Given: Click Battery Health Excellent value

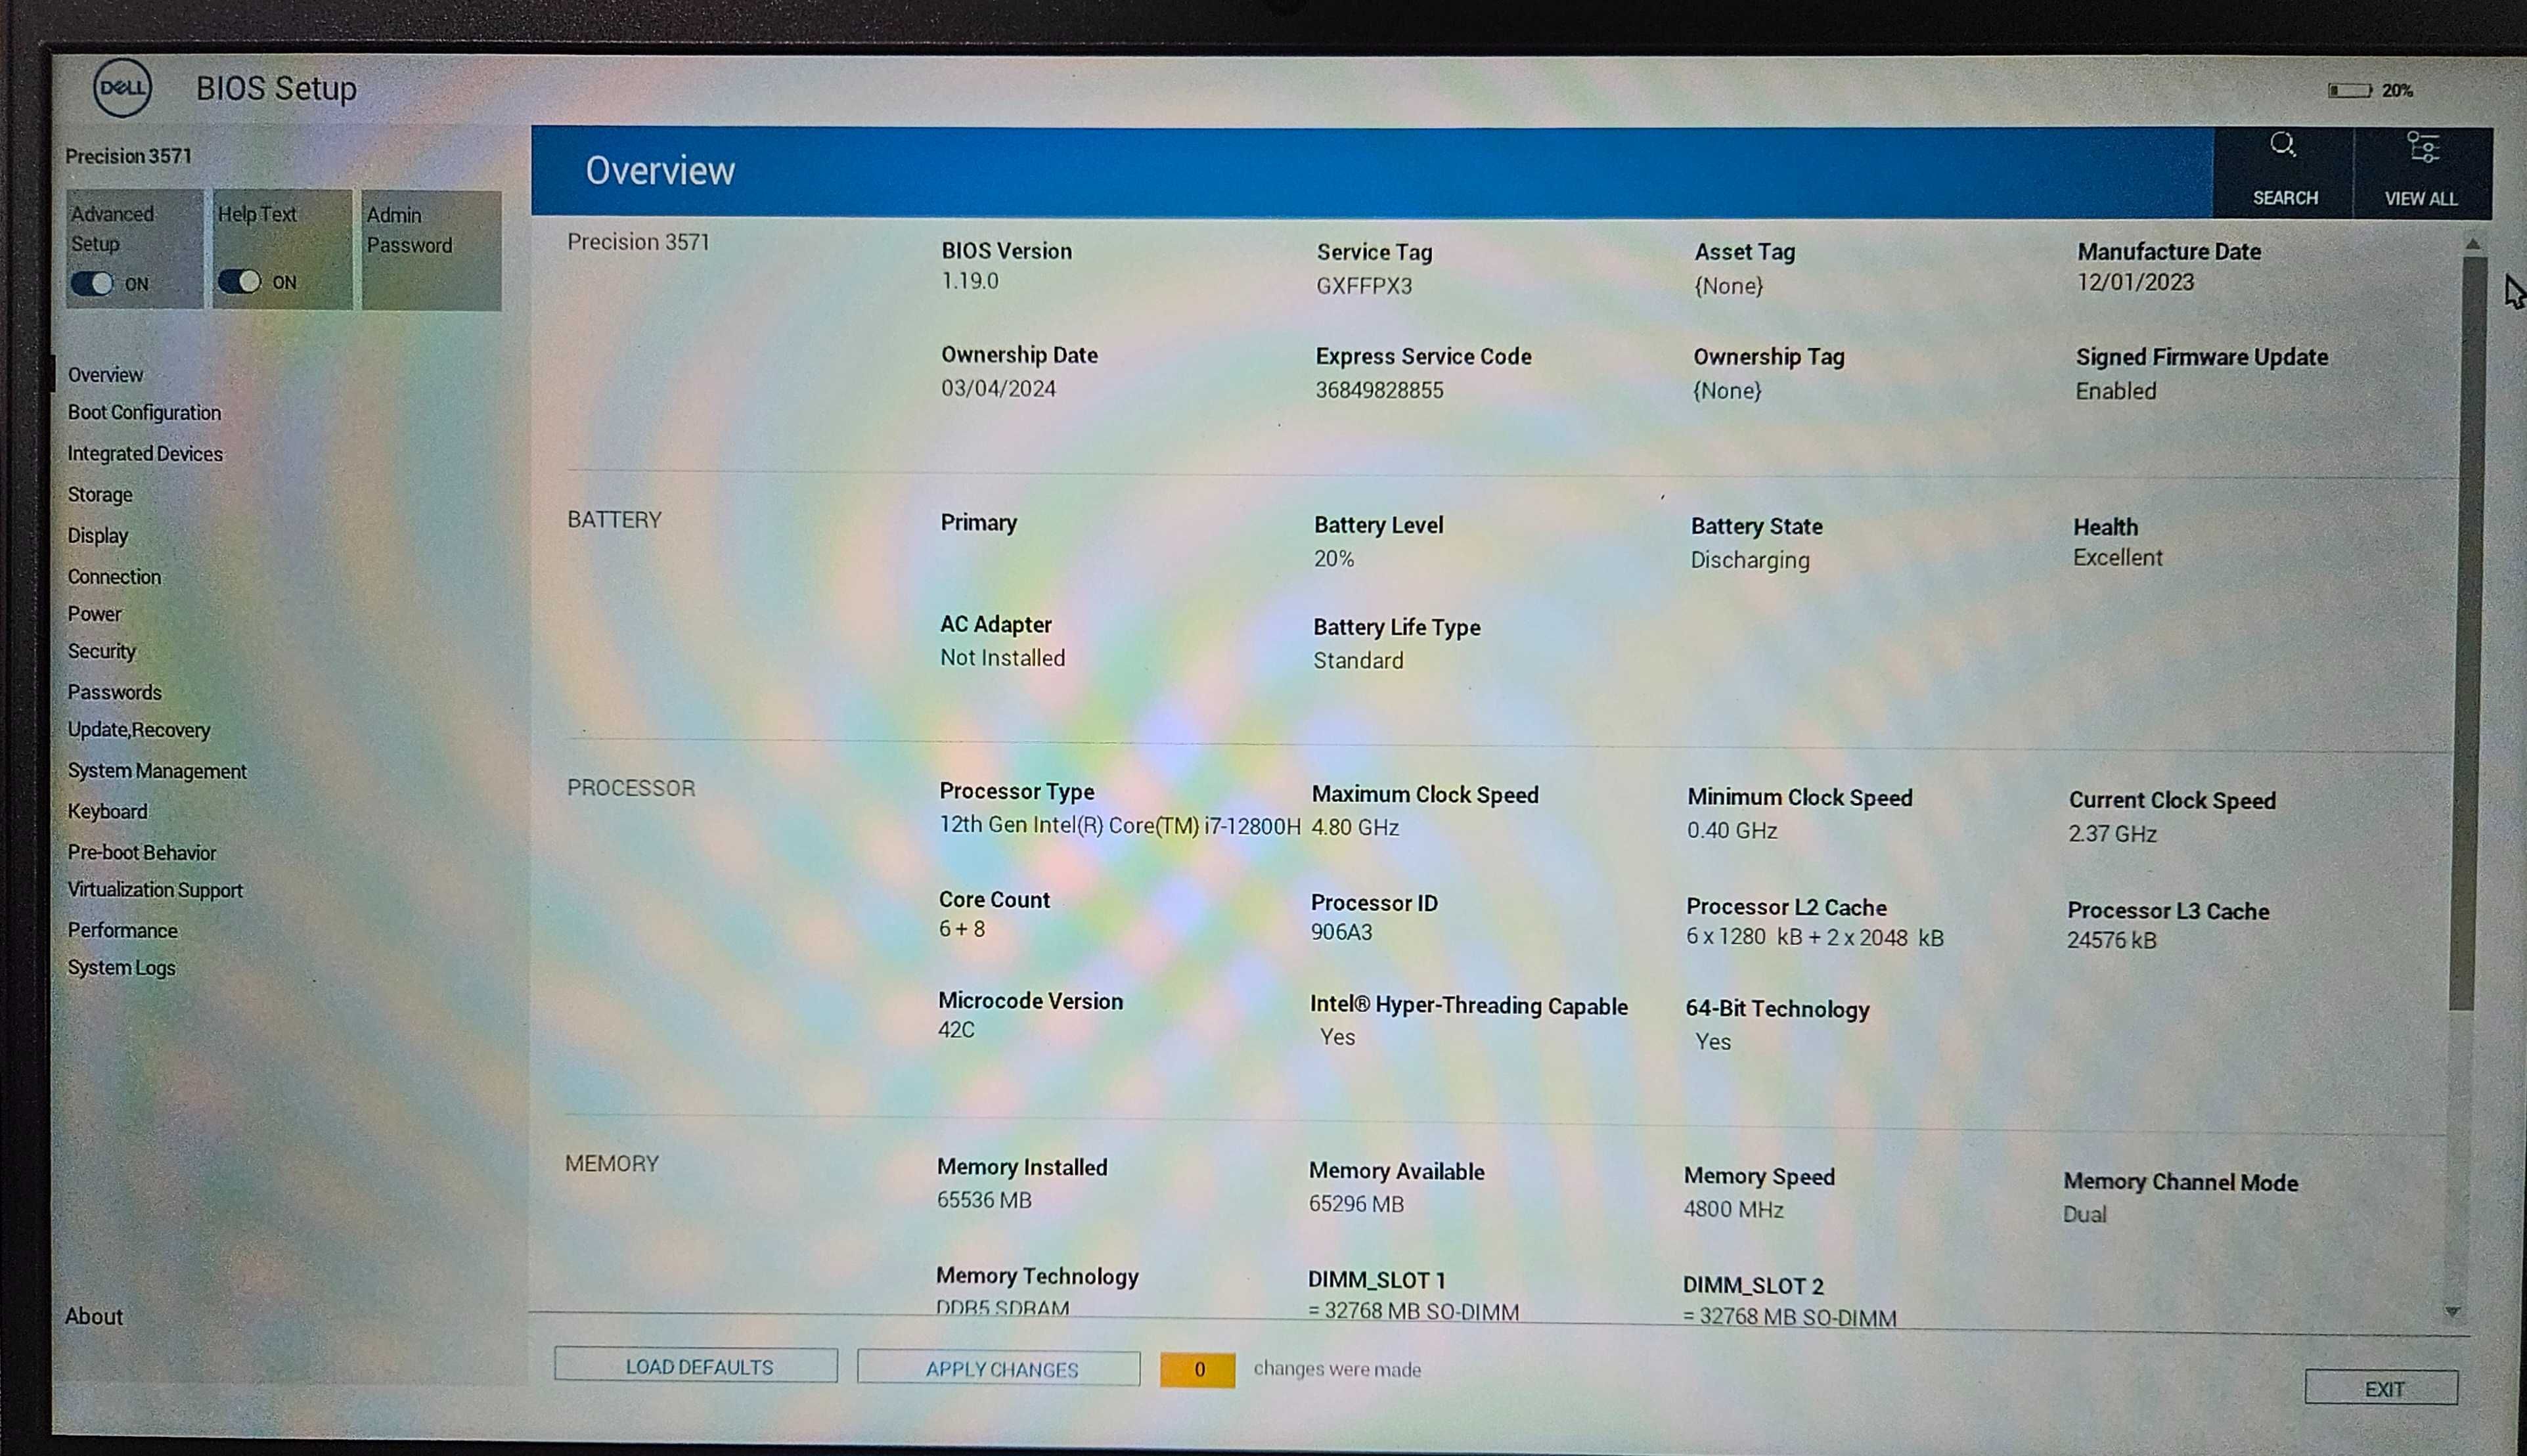Looking at the screenshot, I should (x=2118, y=557).
